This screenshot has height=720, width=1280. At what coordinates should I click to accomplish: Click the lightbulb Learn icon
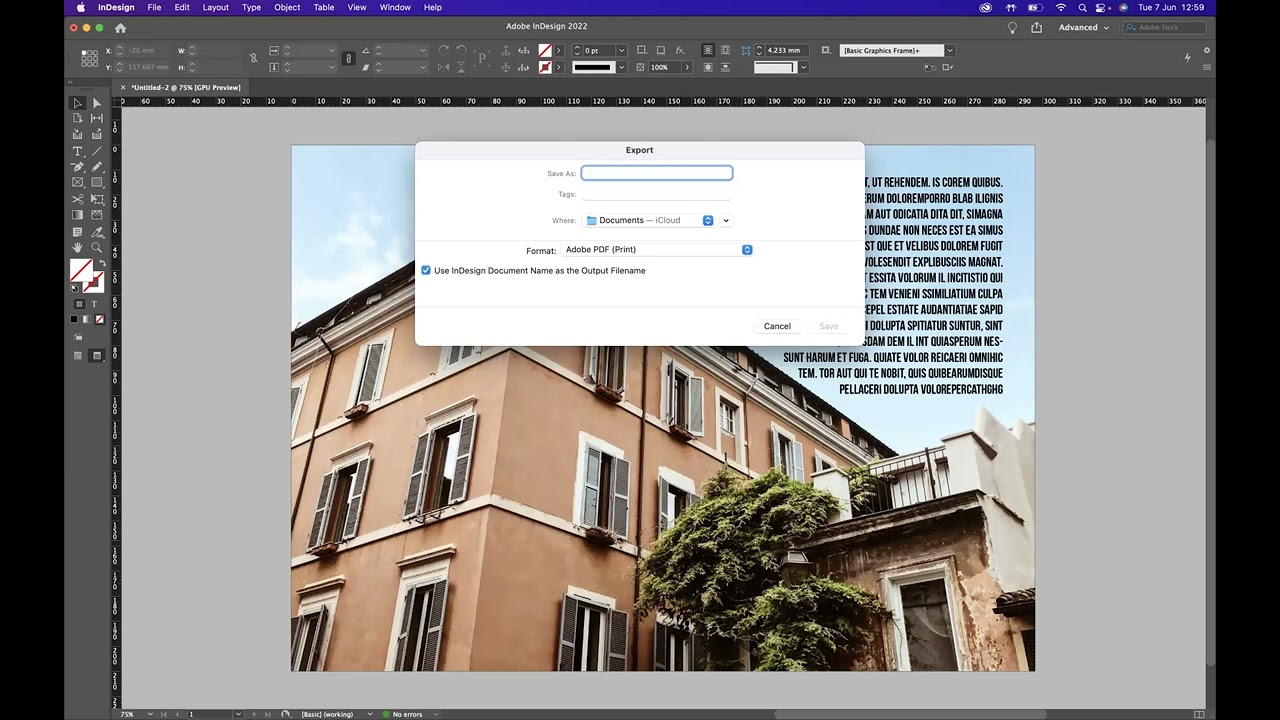1012,28
